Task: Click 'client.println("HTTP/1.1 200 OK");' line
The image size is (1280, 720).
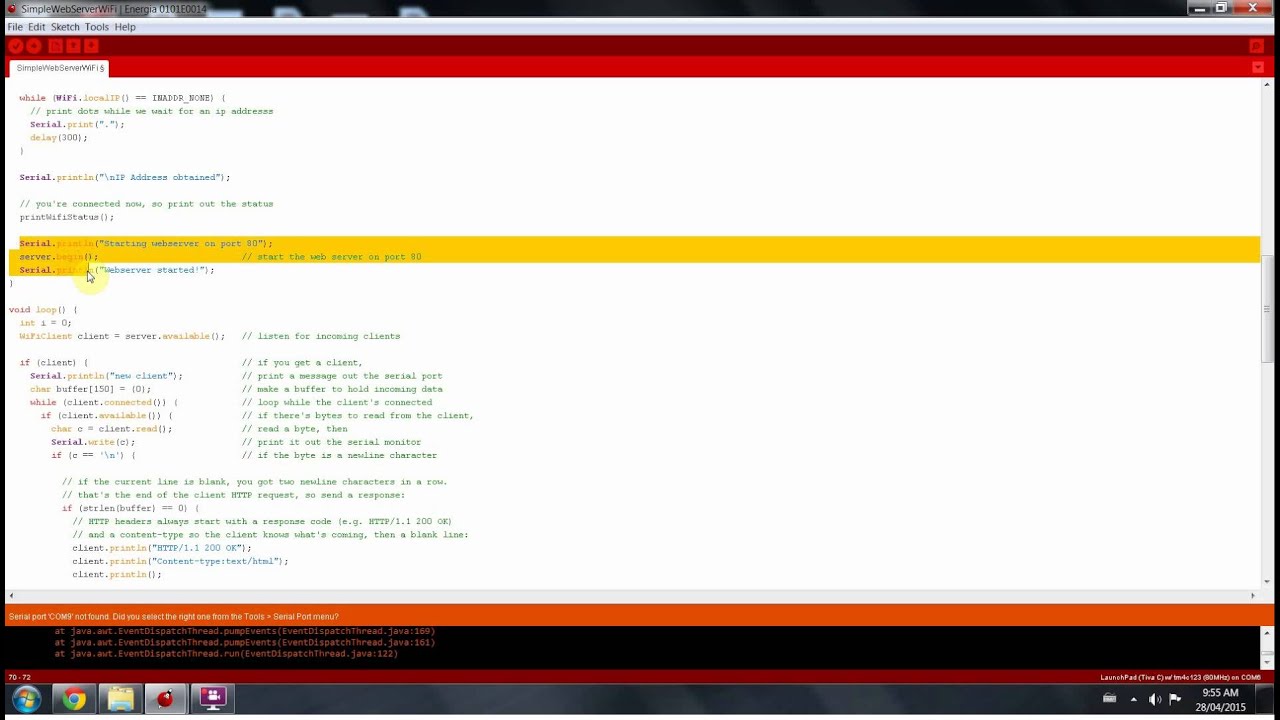Action: [x=162, y=548]
